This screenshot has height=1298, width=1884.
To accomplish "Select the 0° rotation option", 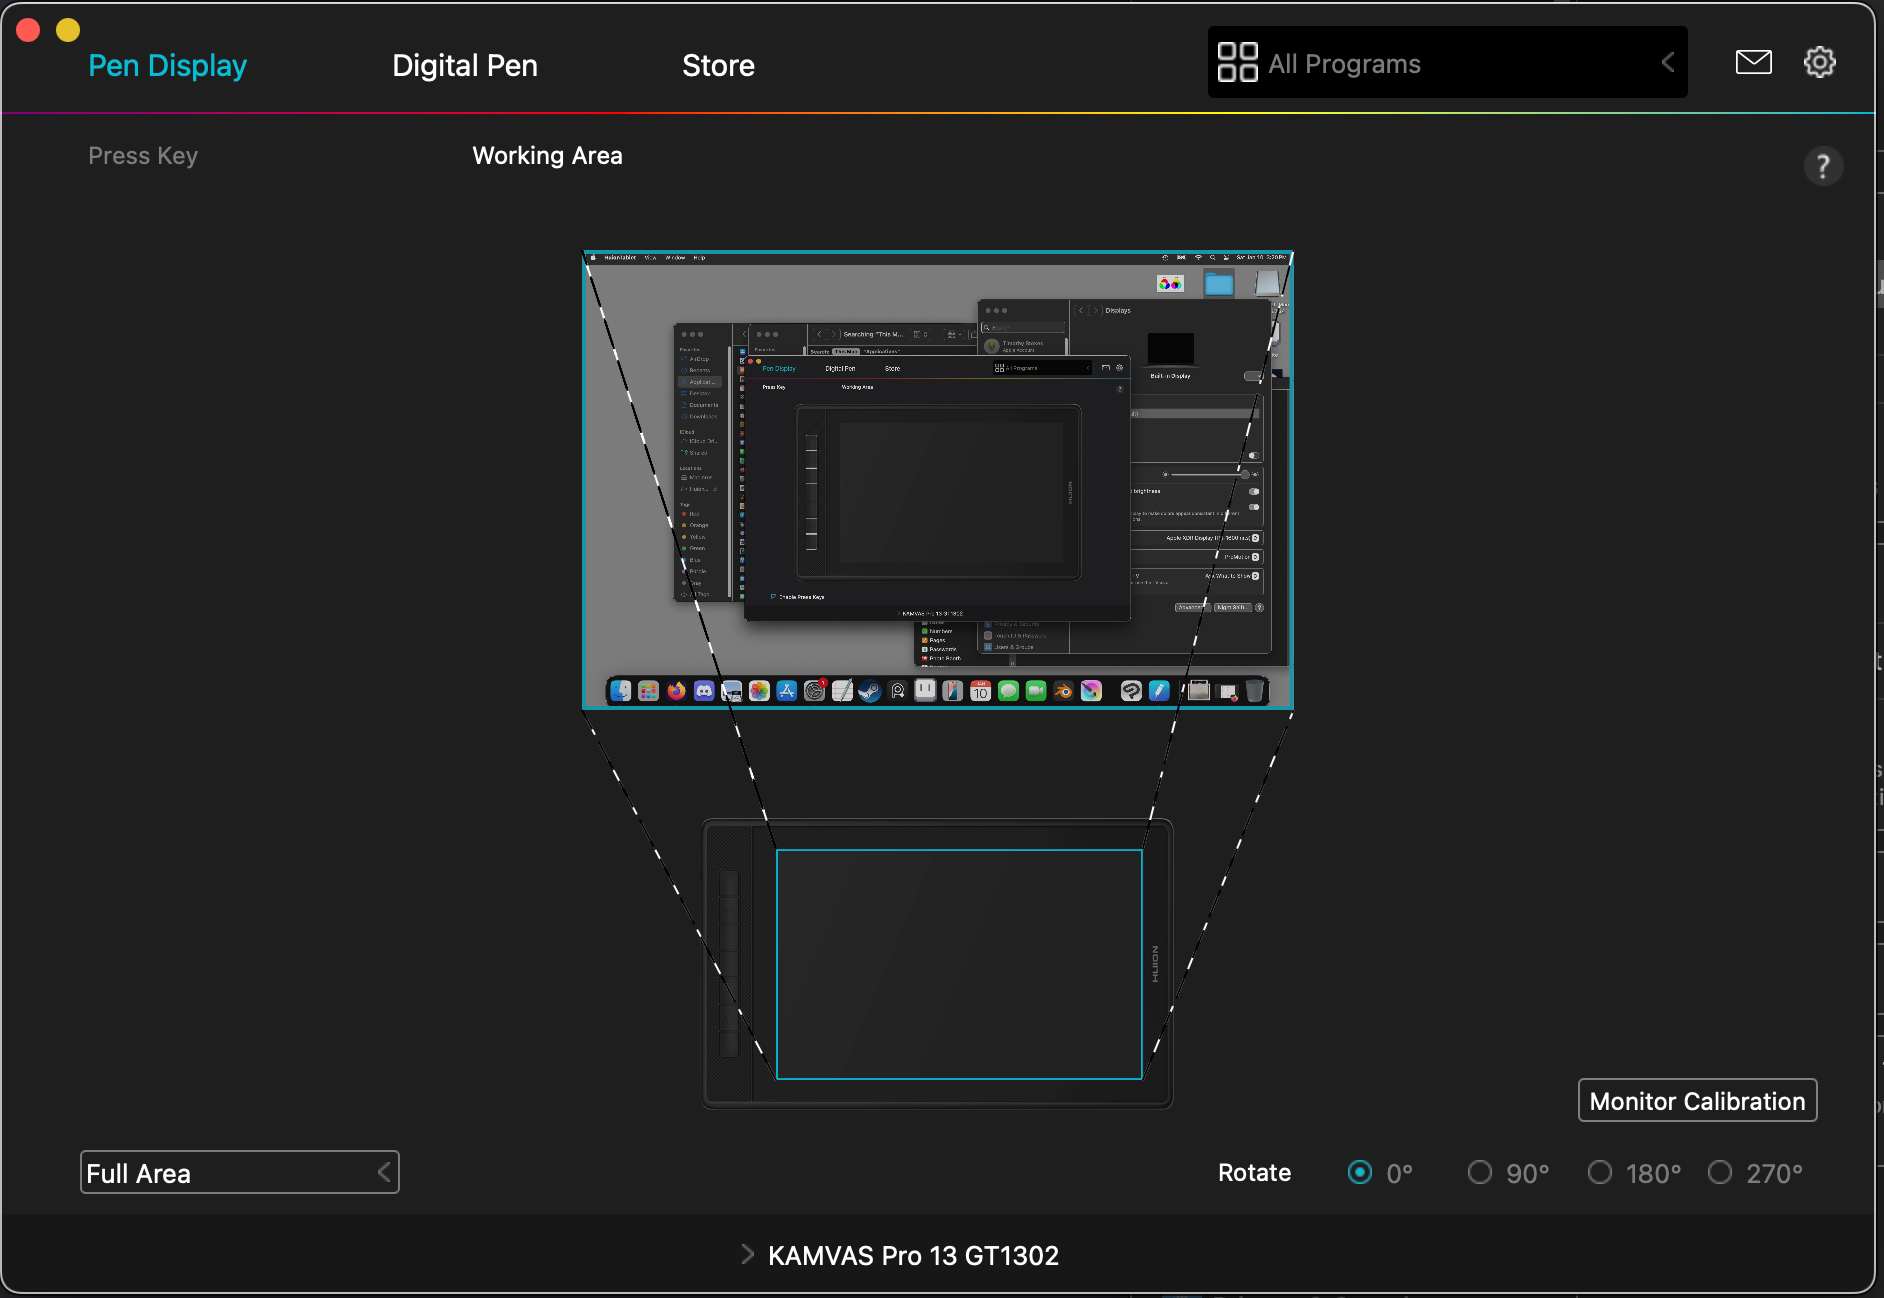I will click(x=1360, y=1172).
